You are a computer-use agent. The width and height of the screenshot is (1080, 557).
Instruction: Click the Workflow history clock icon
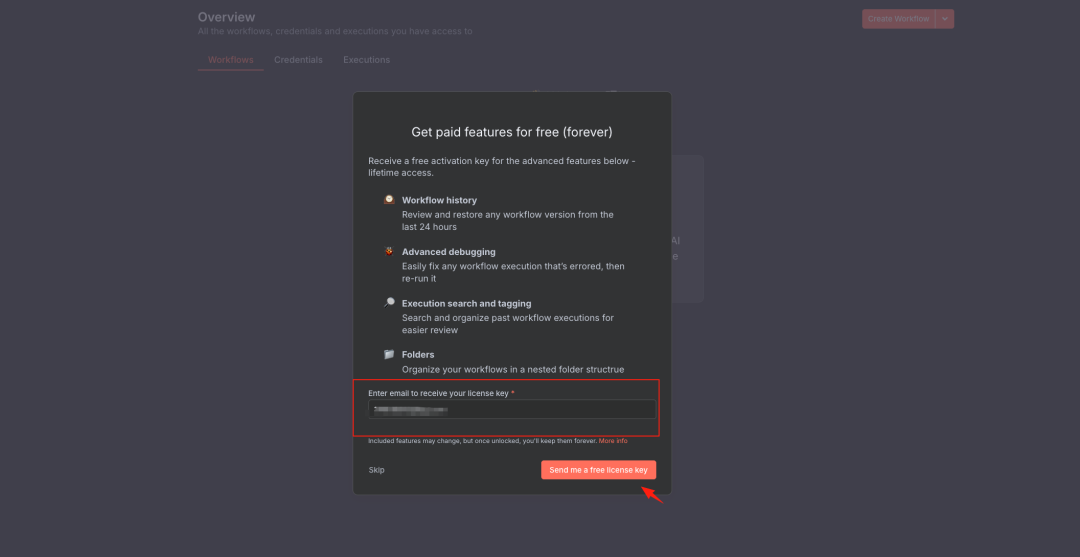[x=389, y=200]
